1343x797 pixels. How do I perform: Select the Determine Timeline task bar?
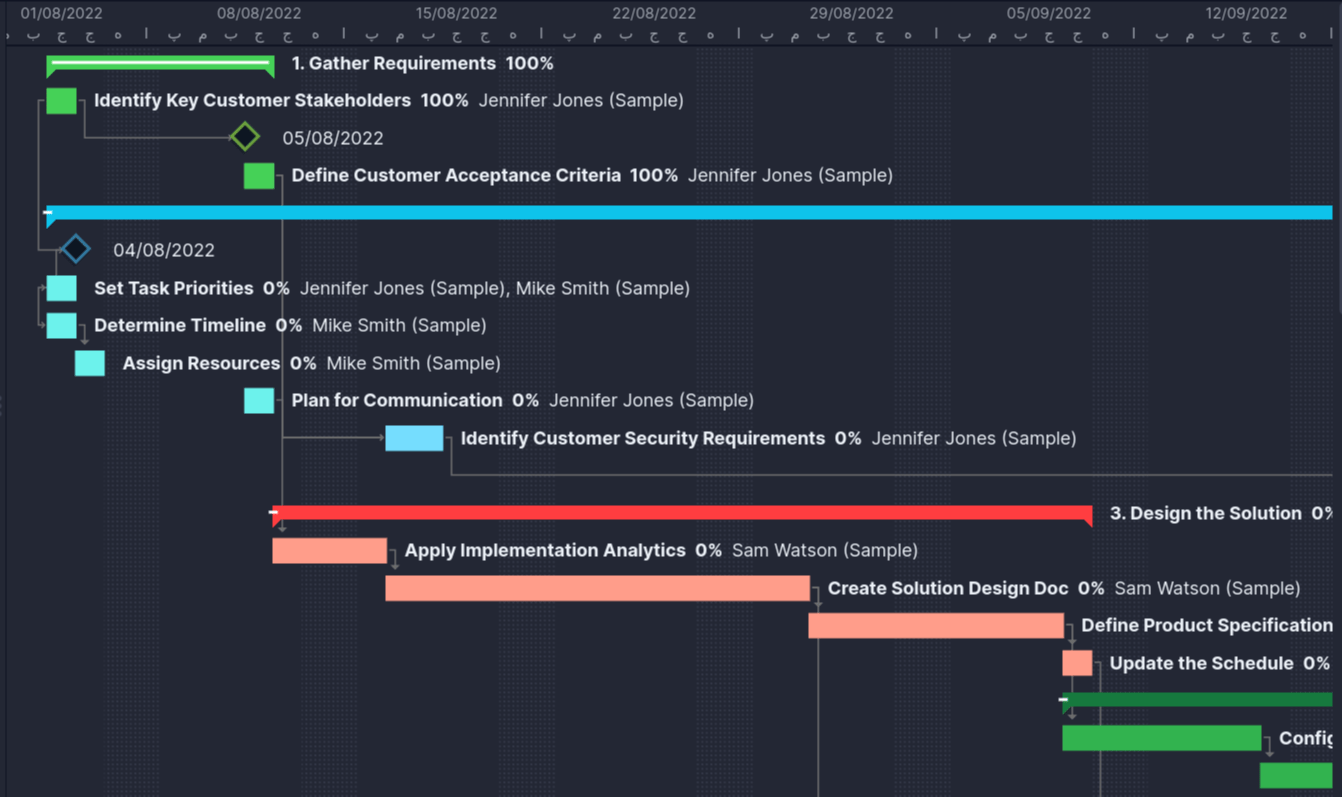(x=61, y=325)
